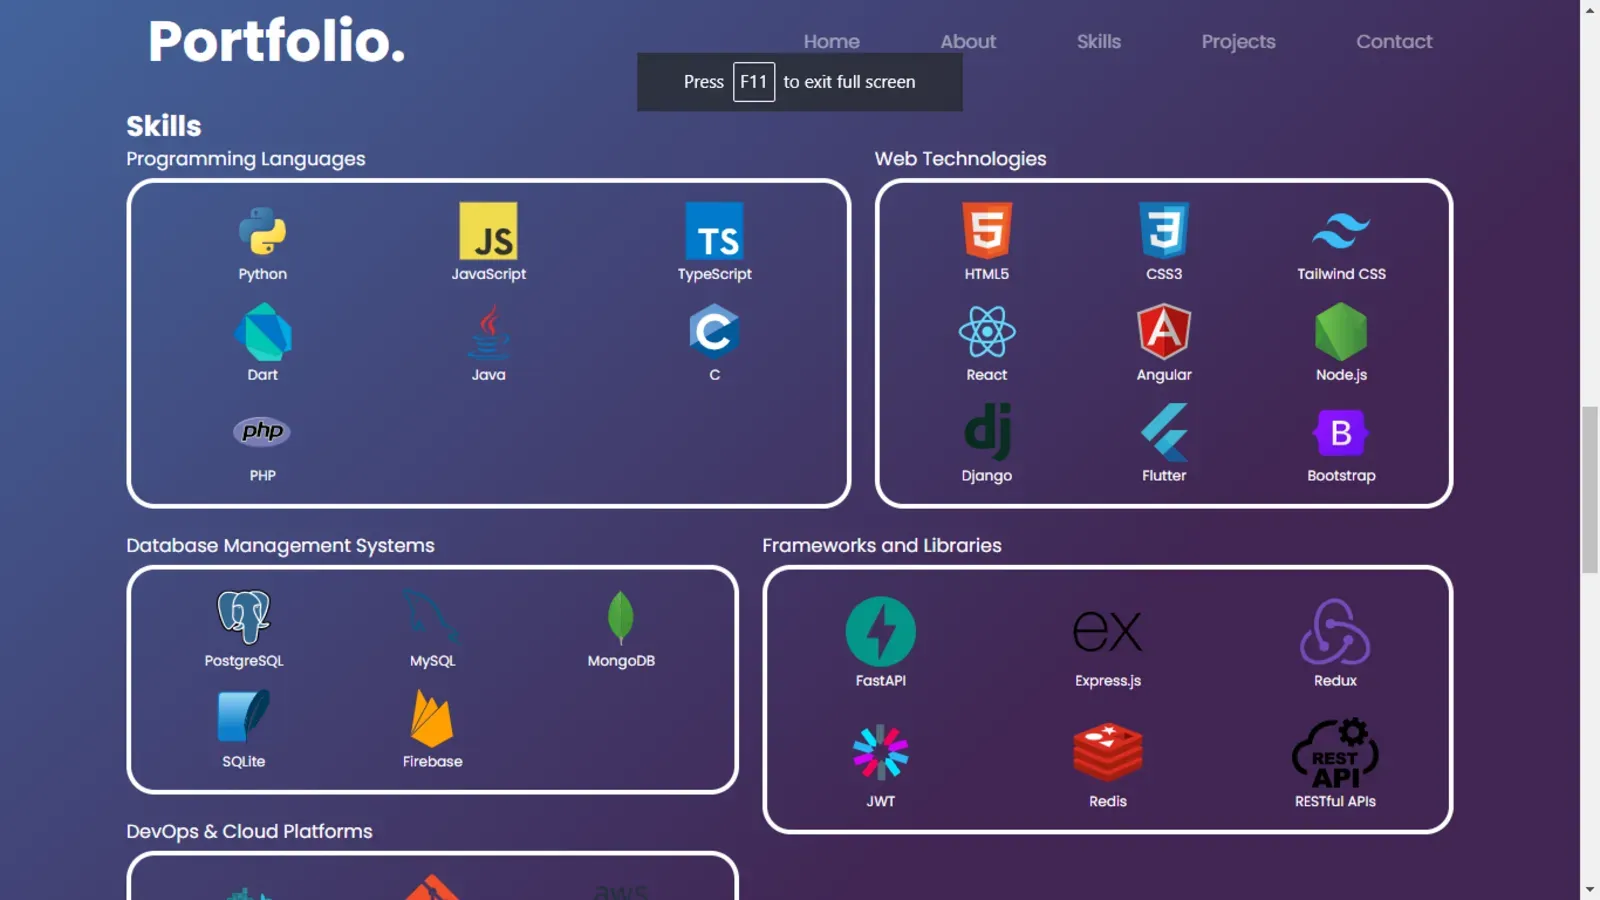Click the JavaScript icon

tap(488, 230)
